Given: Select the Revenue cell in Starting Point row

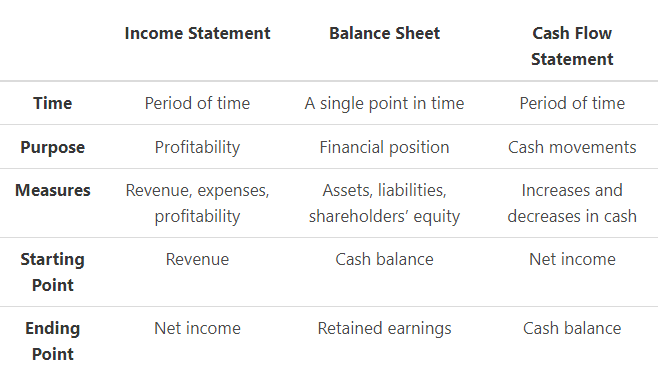Looking at the screenshot, I should coord(197,259).
